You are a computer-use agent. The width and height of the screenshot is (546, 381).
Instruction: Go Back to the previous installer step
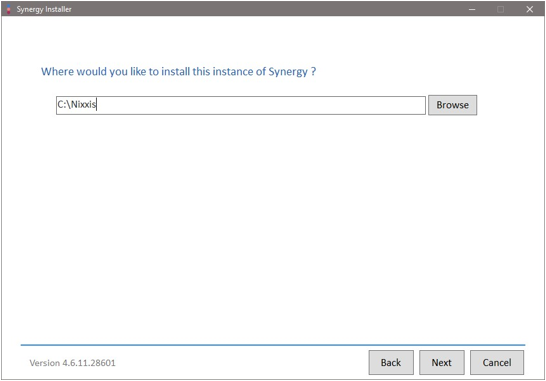(391, 363)
